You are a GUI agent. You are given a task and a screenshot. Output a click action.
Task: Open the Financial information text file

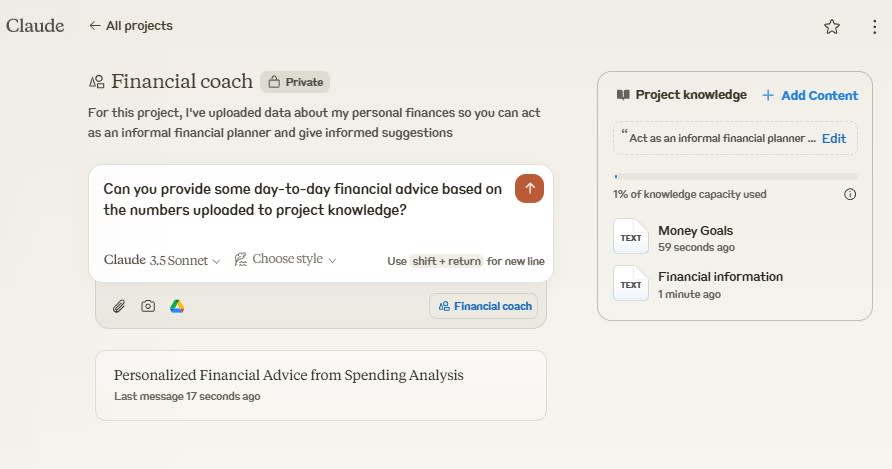click(720, 284)
